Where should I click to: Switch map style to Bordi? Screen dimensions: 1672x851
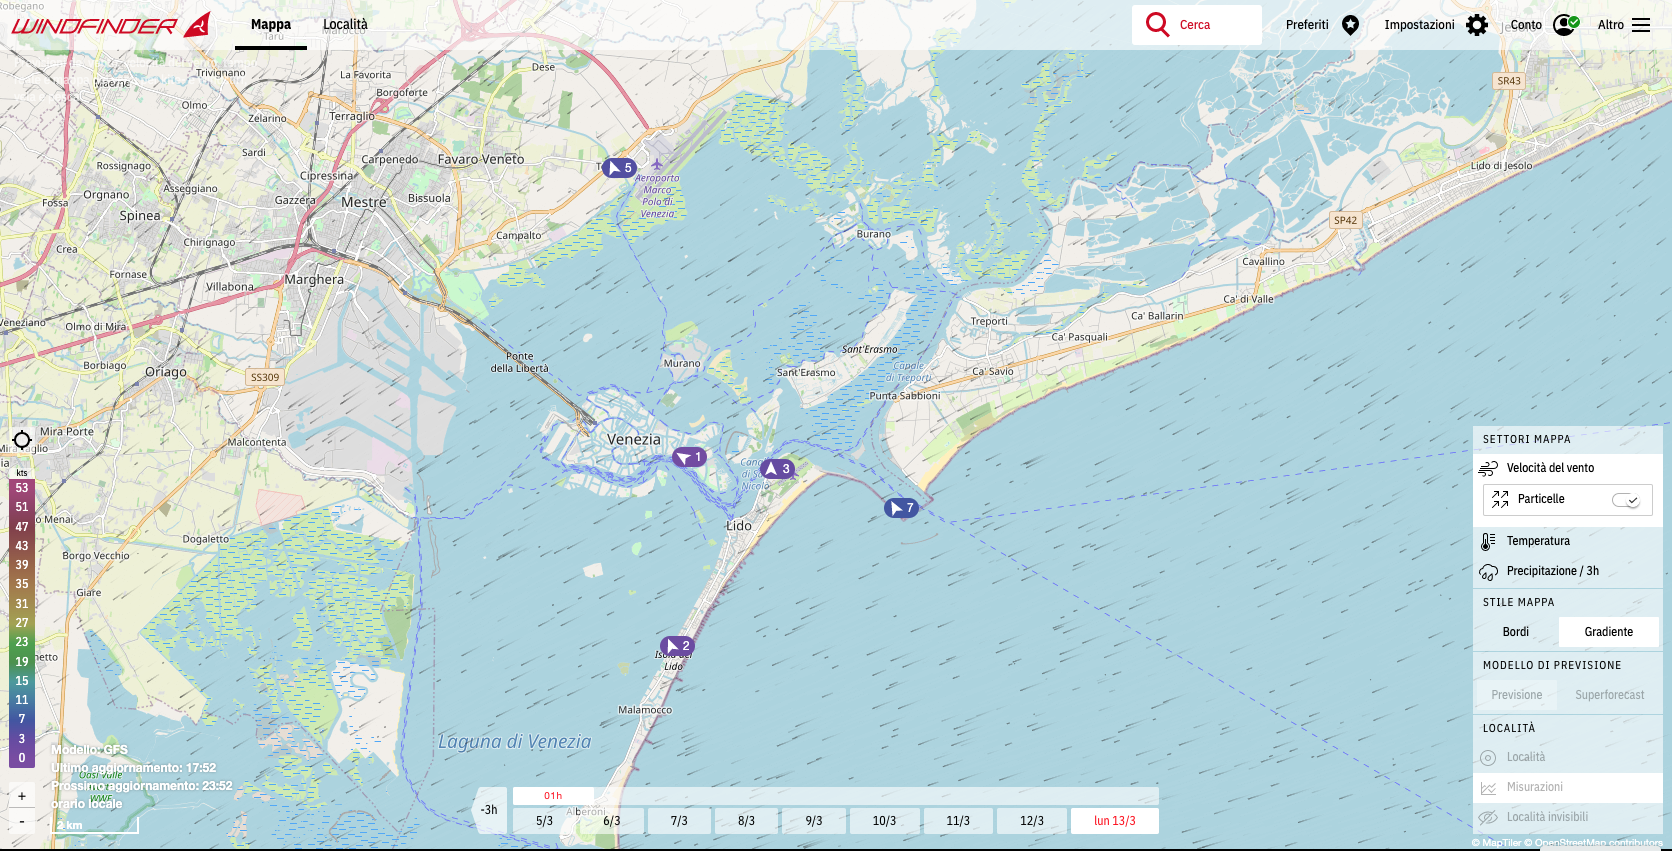click(x=1515, y=632)
